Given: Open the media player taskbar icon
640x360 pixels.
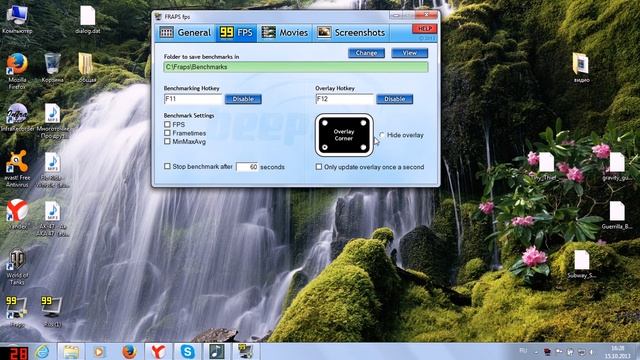Looking at the screenshot, I should (x=99, y=351).
